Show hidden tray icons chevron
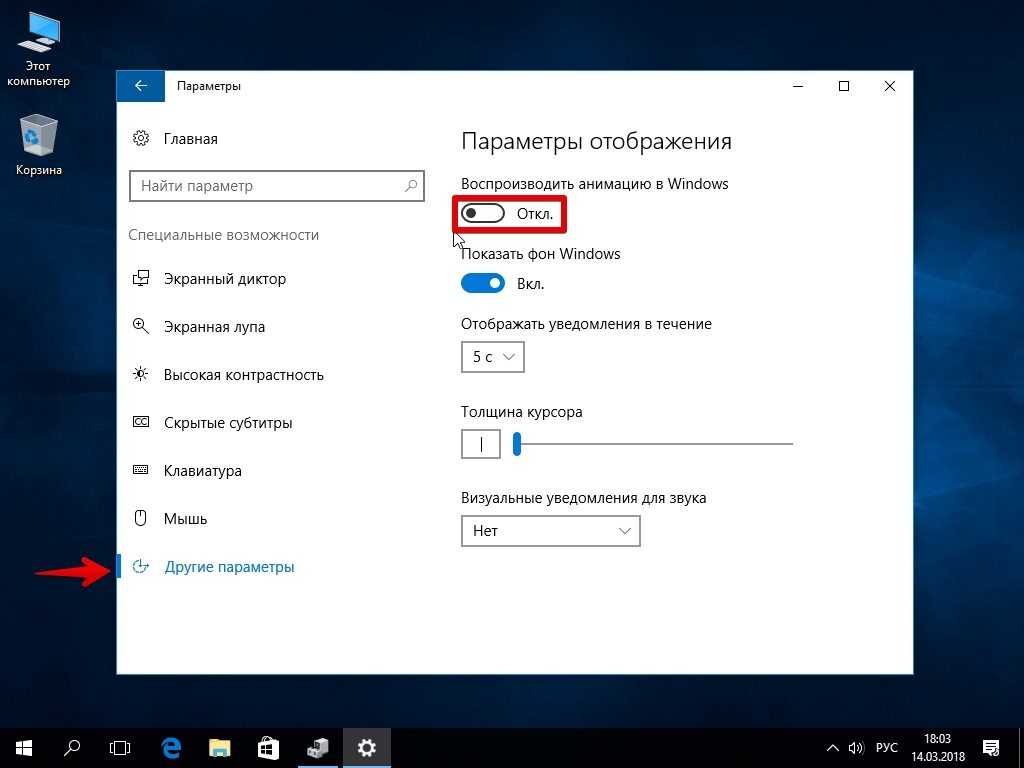Viewport: 1024px width, 768px height. coord(833,748)
